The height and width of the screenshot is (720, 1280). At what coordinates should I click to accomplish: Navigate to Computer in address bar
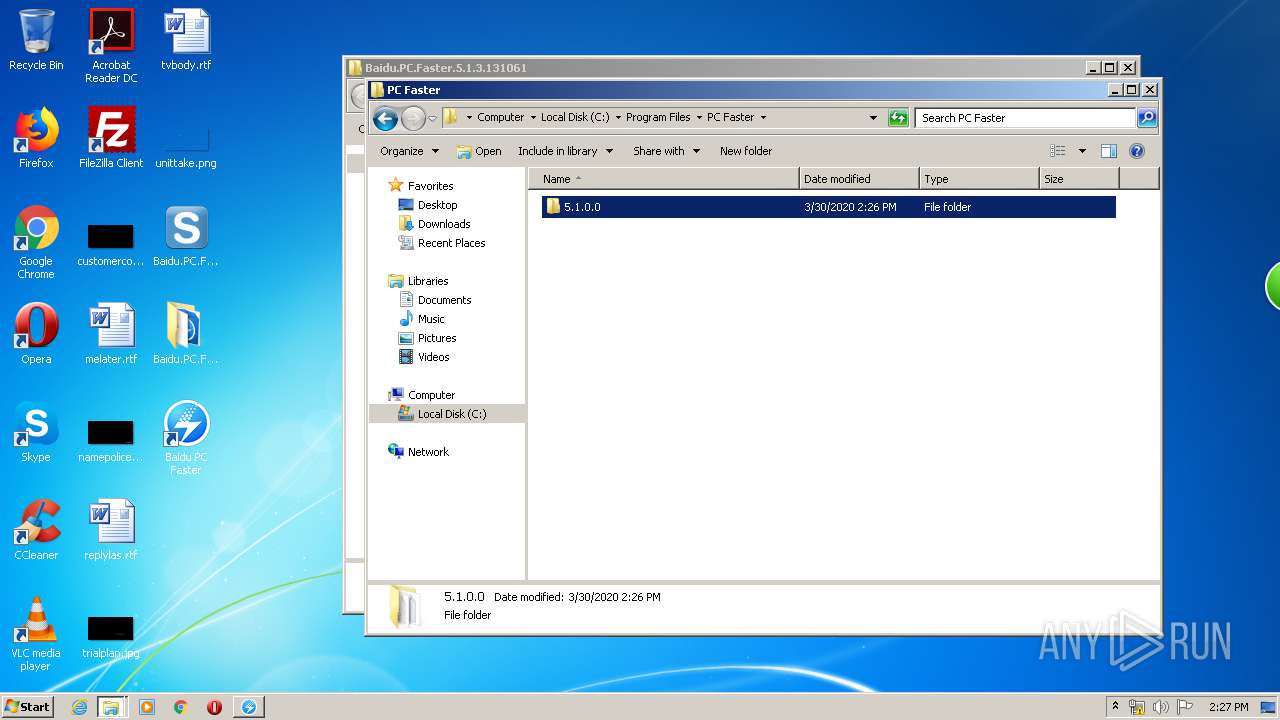tap(500, 118)
